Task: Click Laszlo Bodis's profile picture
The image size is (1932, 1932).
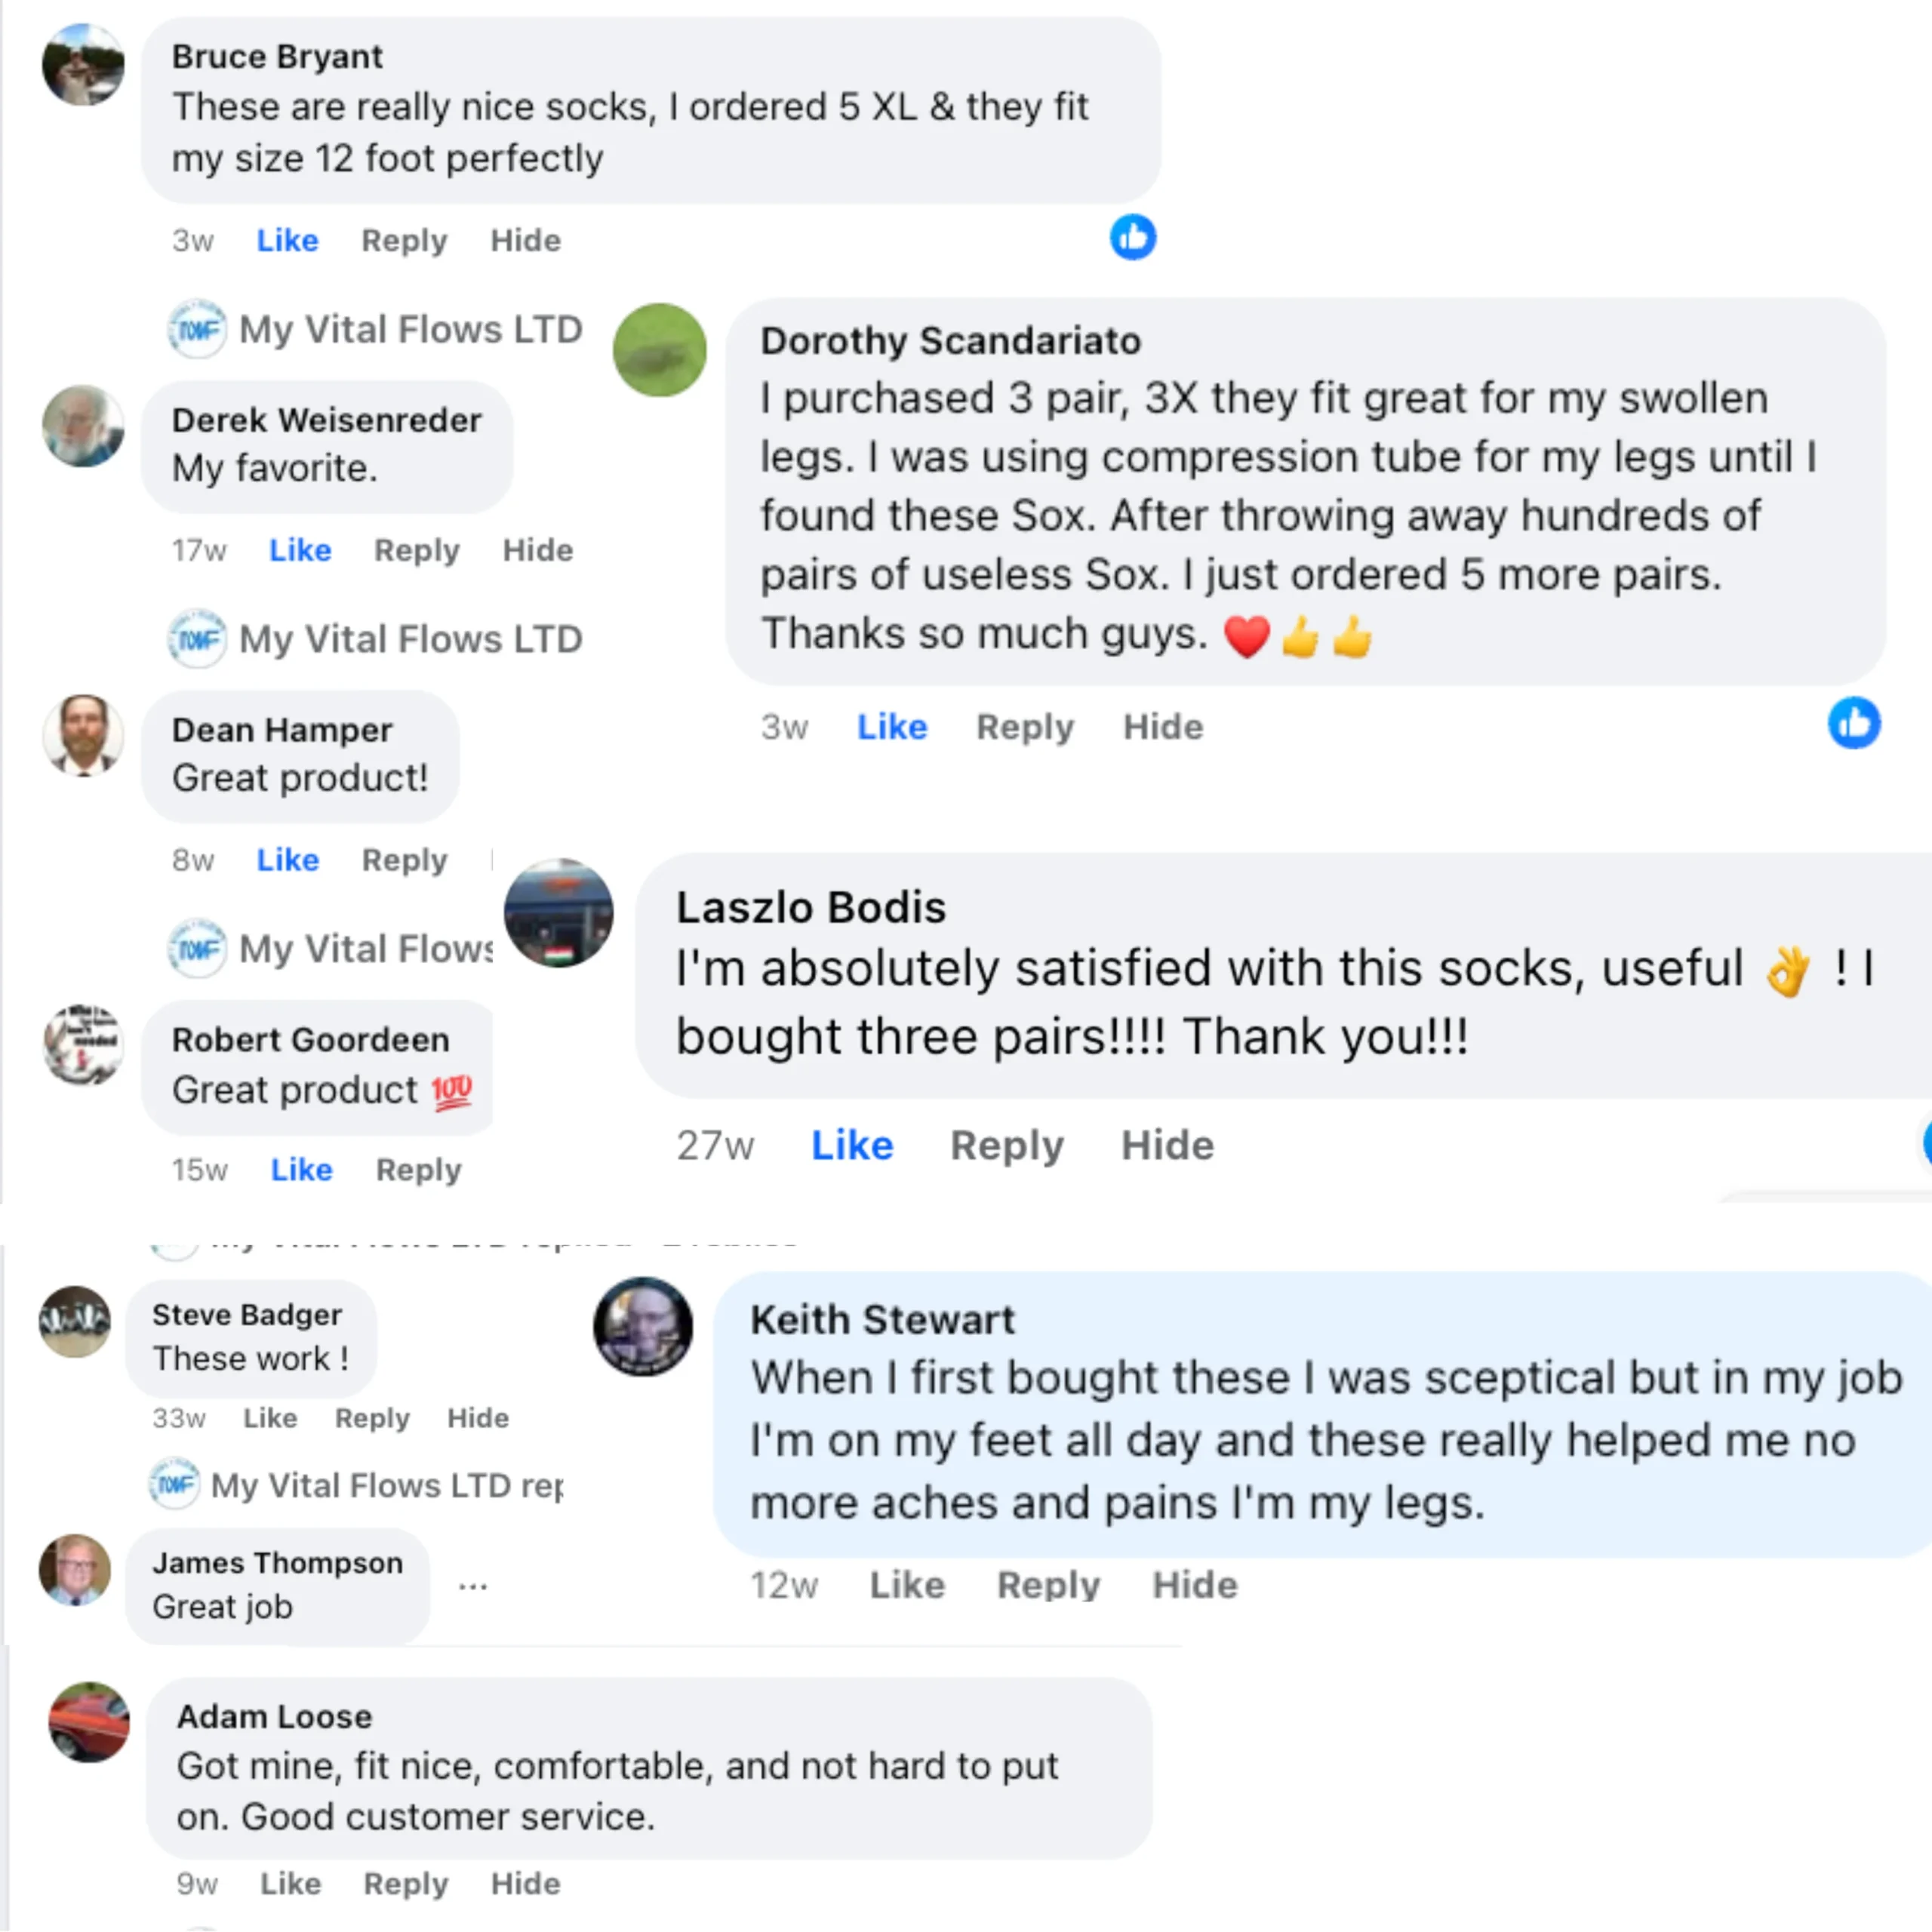Action: [559, 913]
